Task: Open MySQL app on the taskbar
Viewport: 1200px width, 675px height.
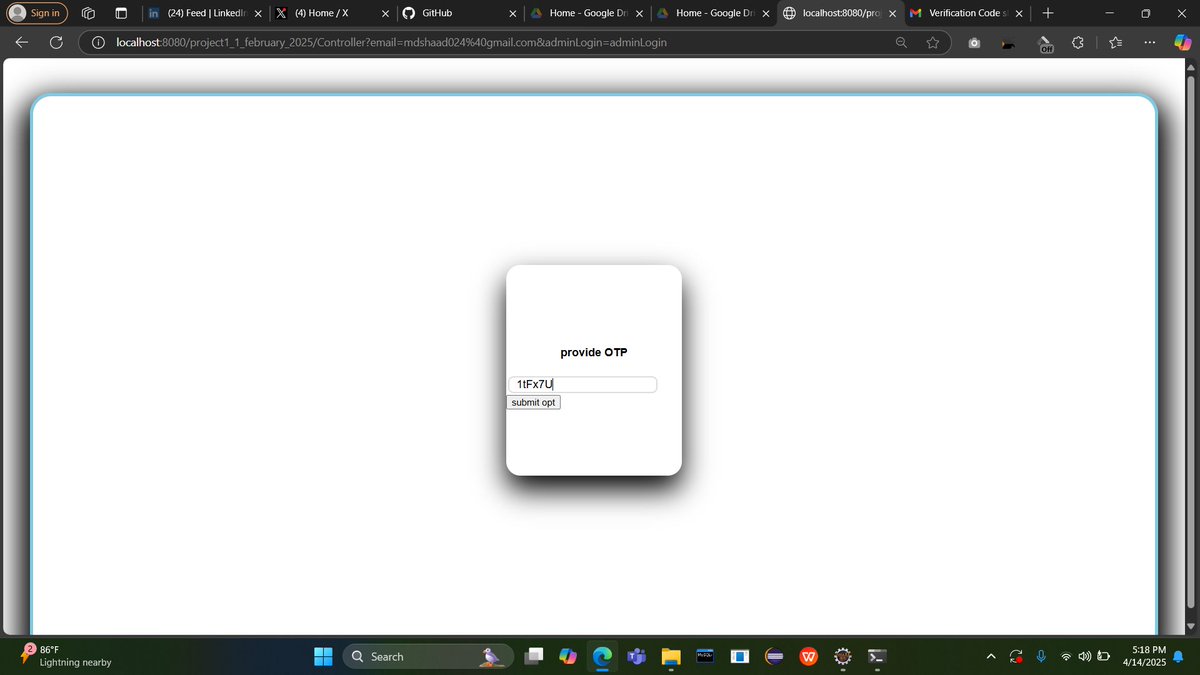Action: click(705, 656)
